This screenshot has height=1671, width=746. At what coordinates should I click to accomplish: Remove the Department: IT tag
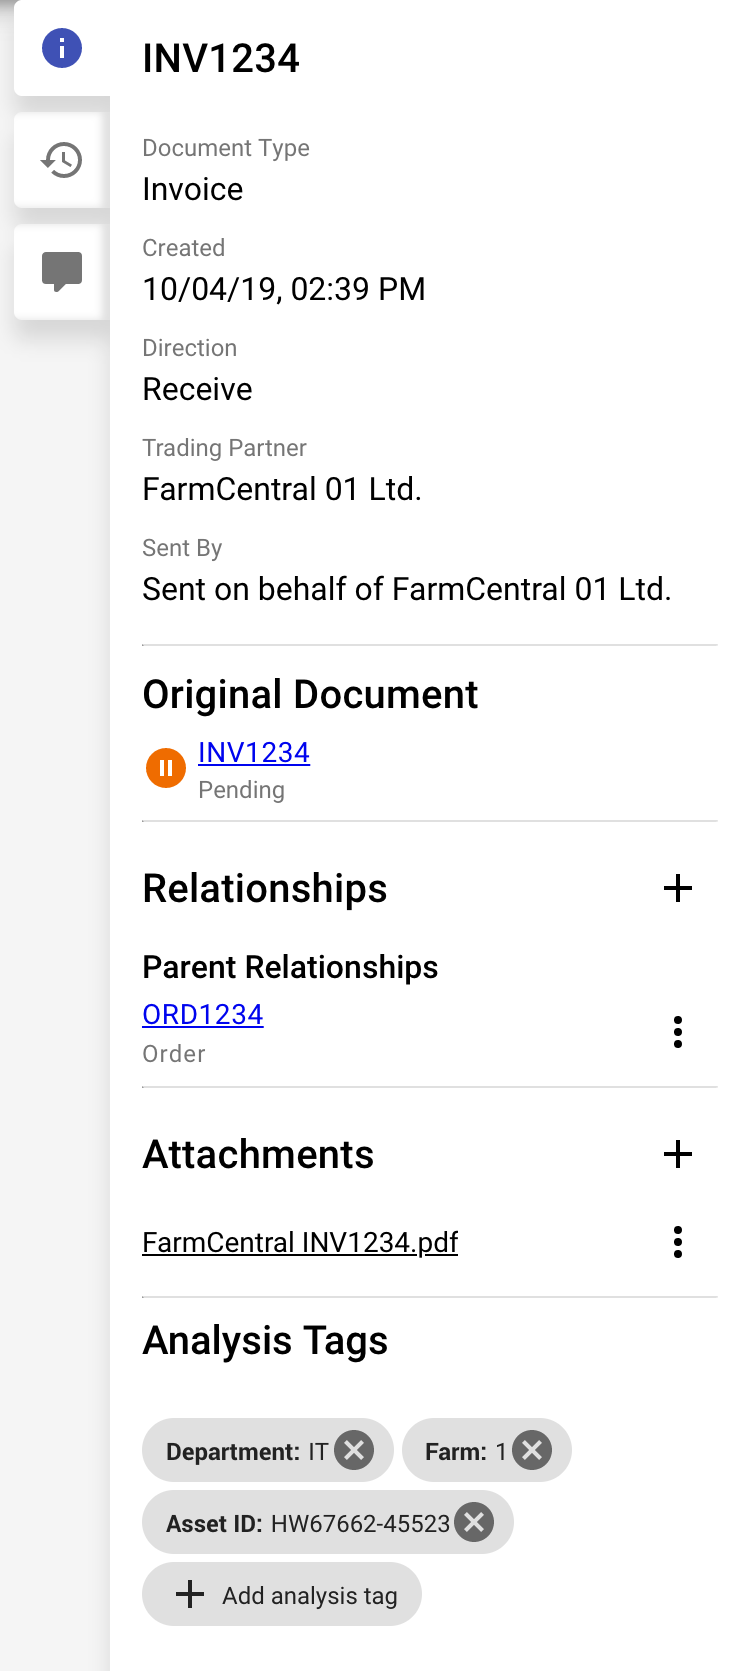point(354,1450)
